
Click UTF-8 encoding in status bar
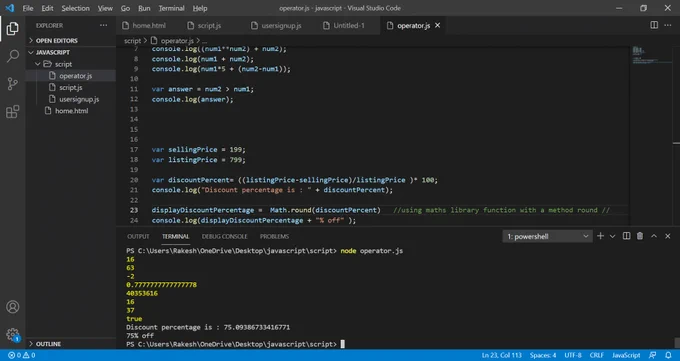[572, 355]
